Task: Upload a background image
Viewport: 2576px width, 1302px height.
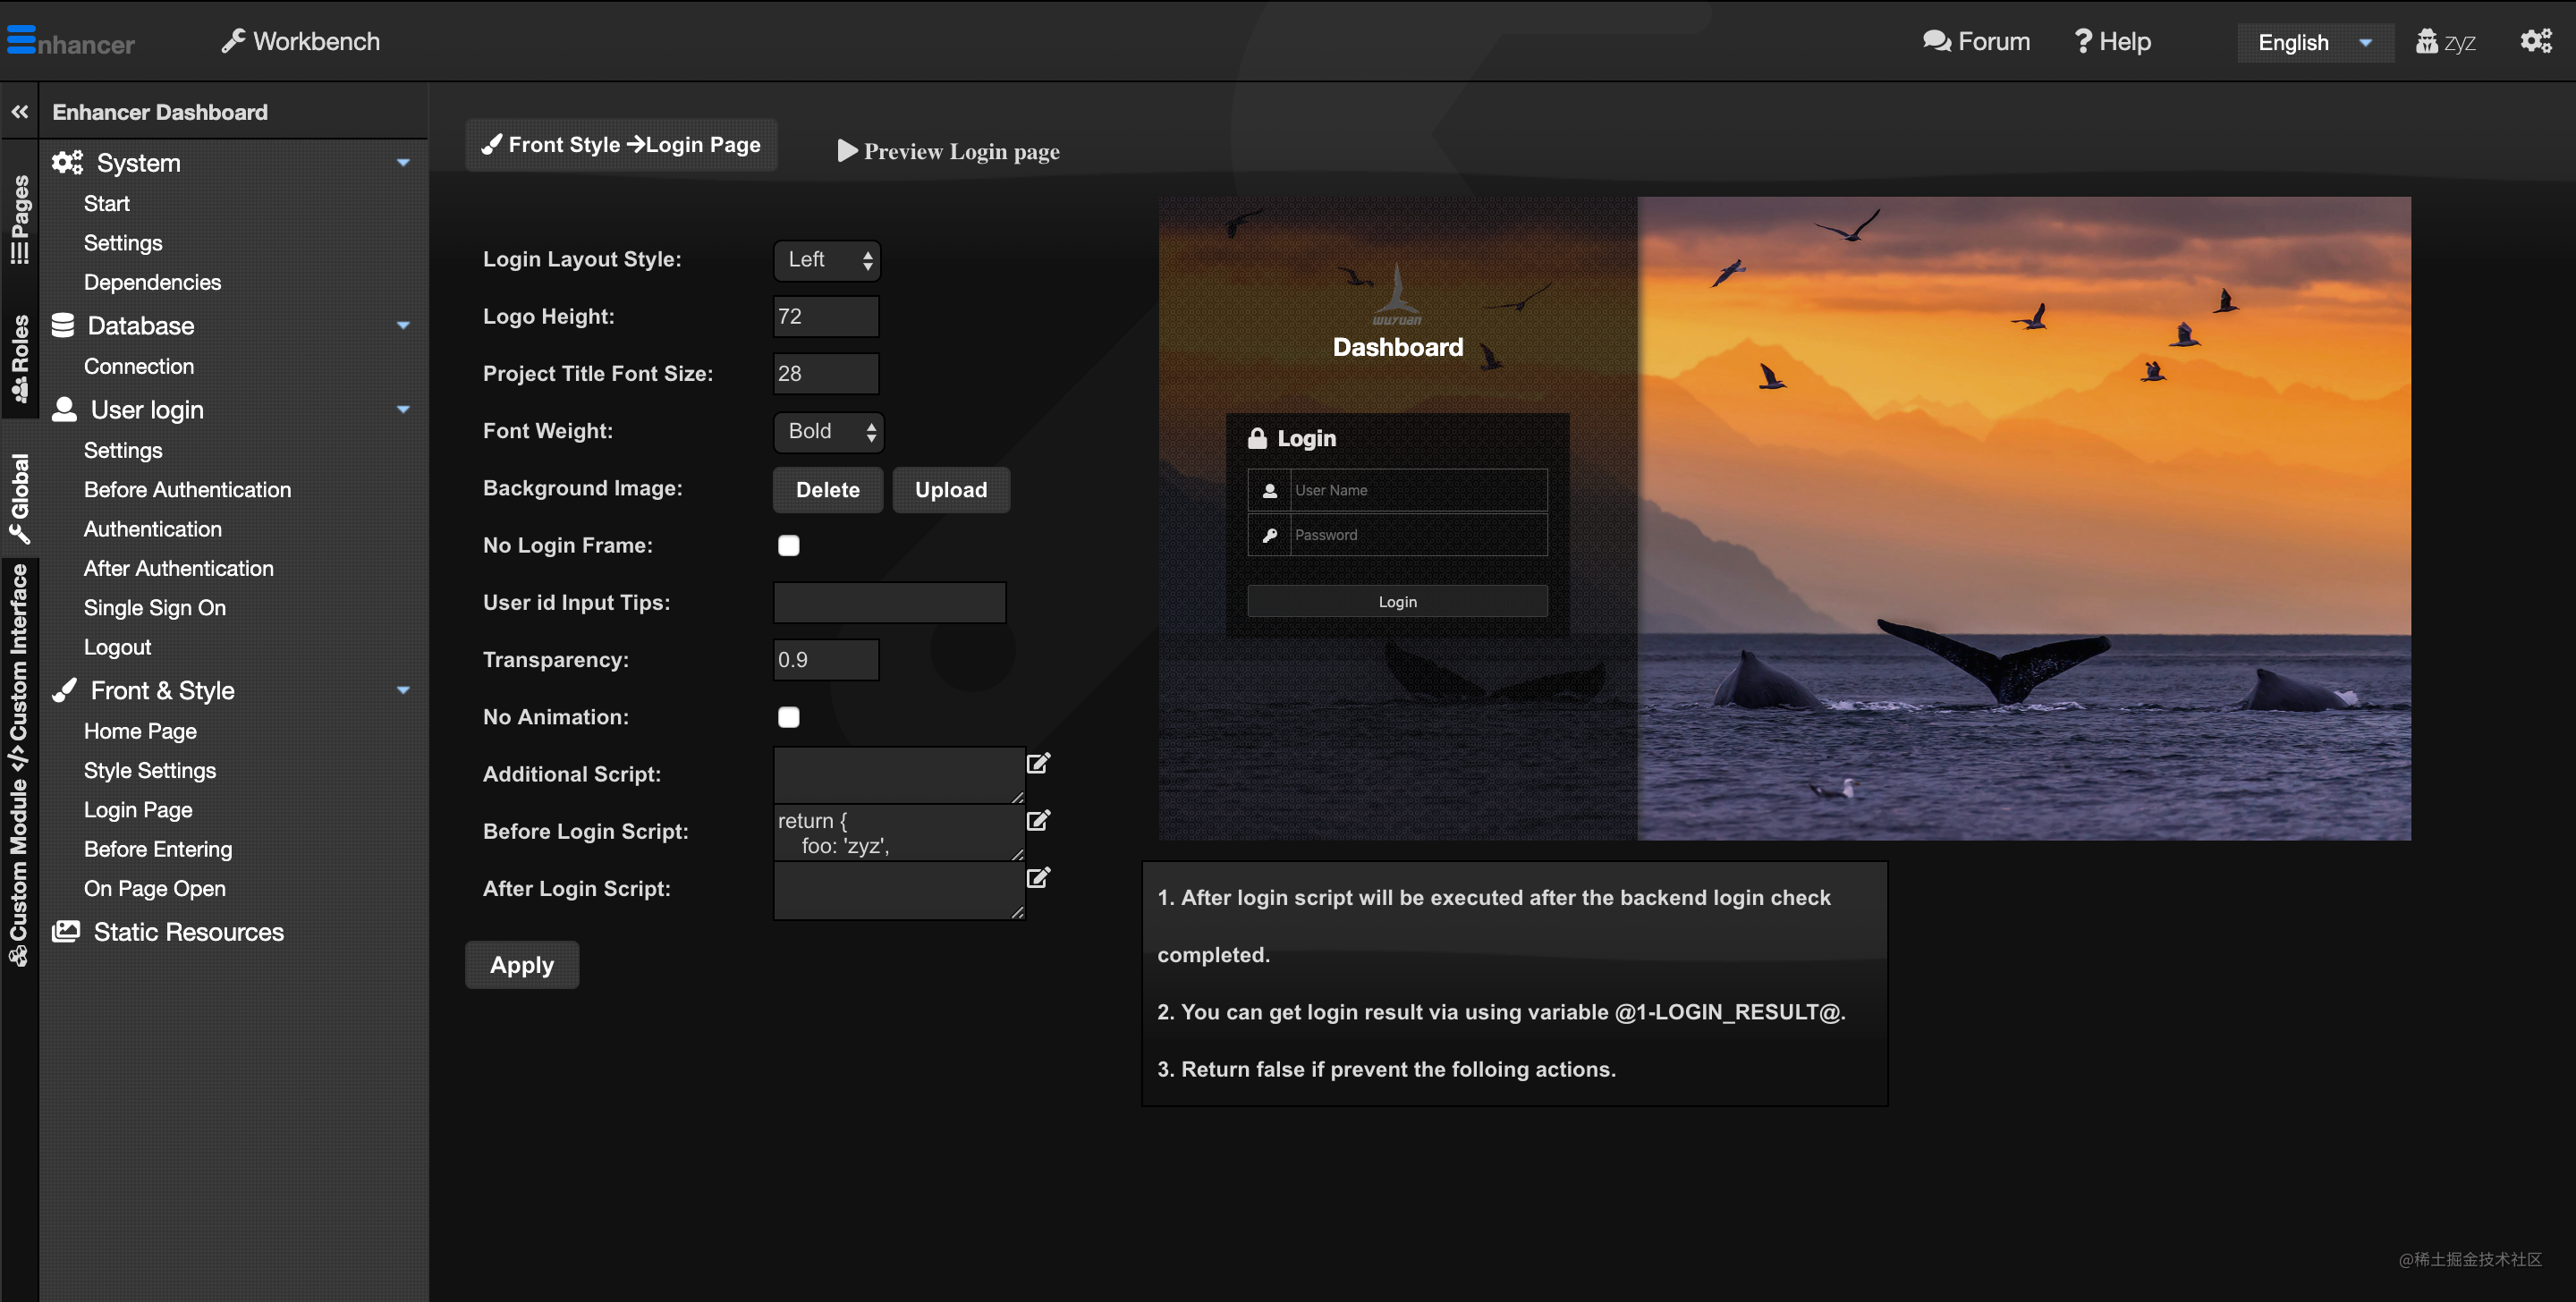Action: (x=951, y=490)
